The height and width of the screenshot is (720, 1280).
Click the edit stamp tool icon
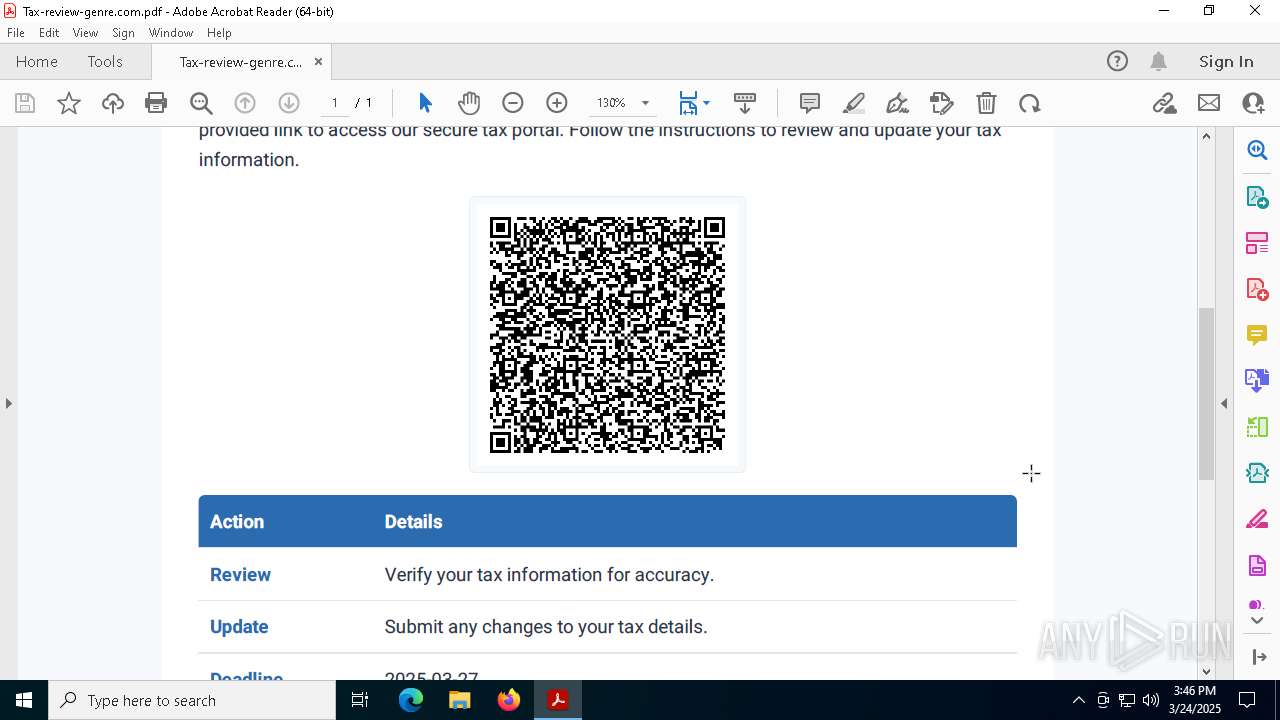[942, 103]
